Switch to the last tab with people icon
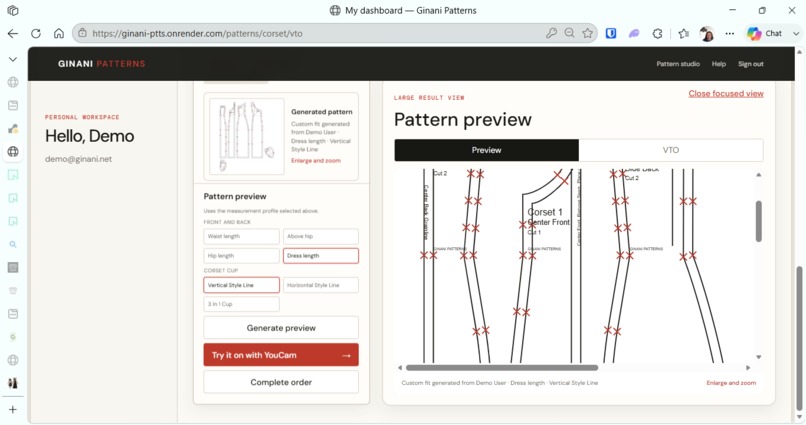The height and width of the screenshot is (425, 806). tap(13, 383)
